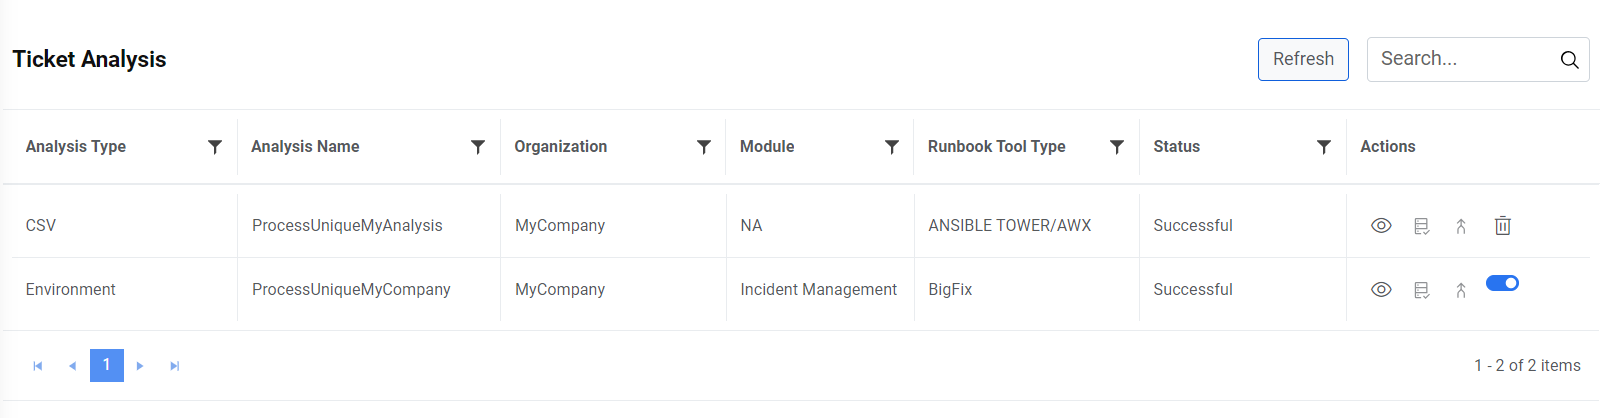
Task: Sort by the Module column header
Action: [x=767, y=147]
